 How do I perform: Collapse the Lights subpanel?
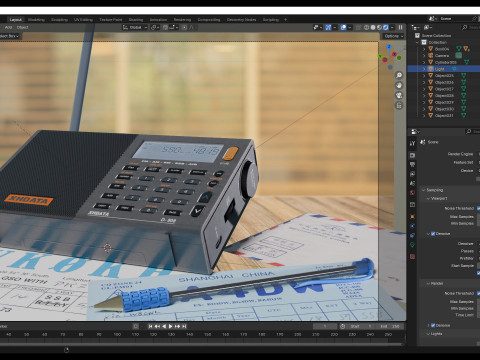point(429,334)
